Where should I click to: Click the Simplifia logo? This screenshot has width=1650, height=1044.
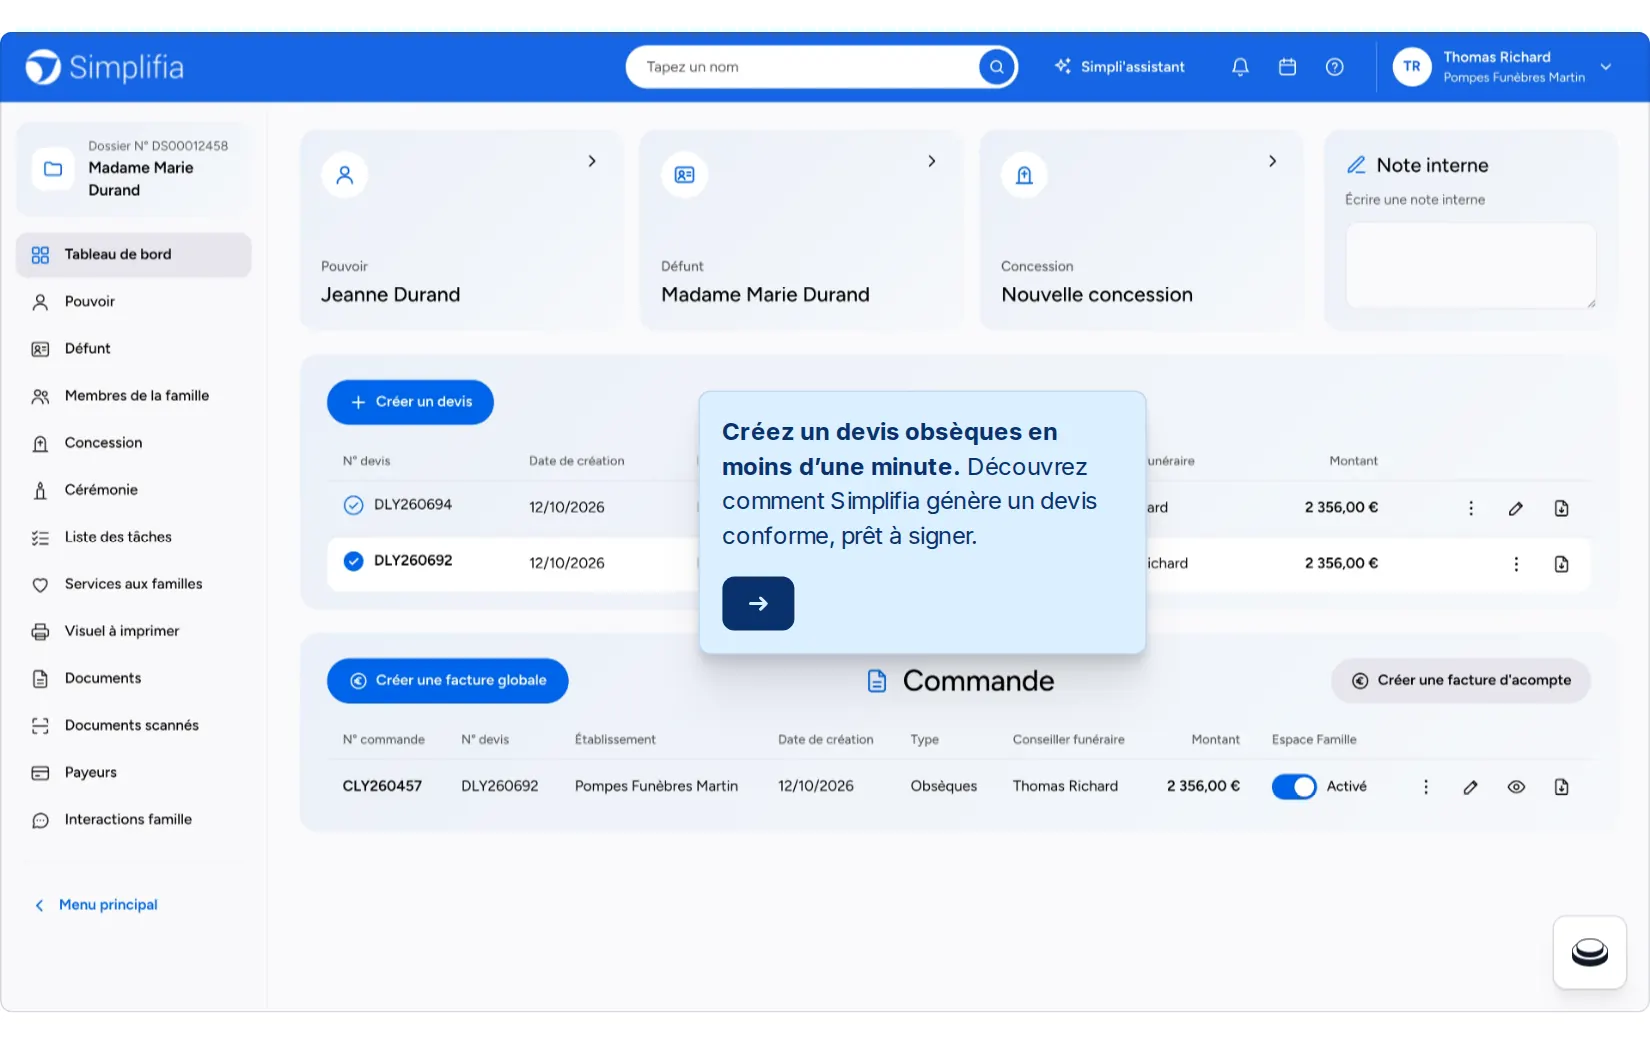point(105,67)
